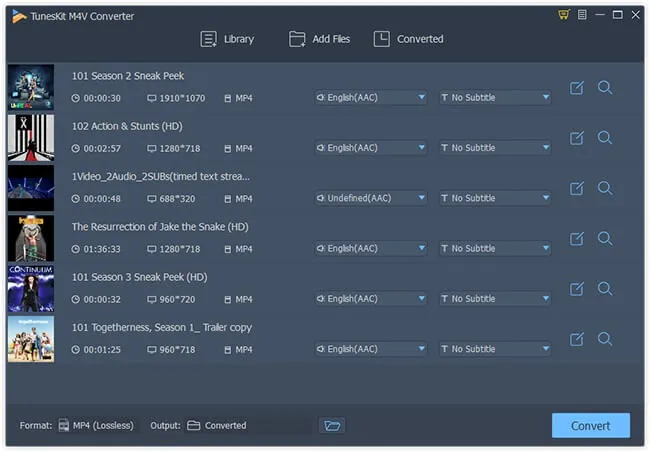Click edit icon for 101 Season 2 Sneak Peek

(576, 88)
